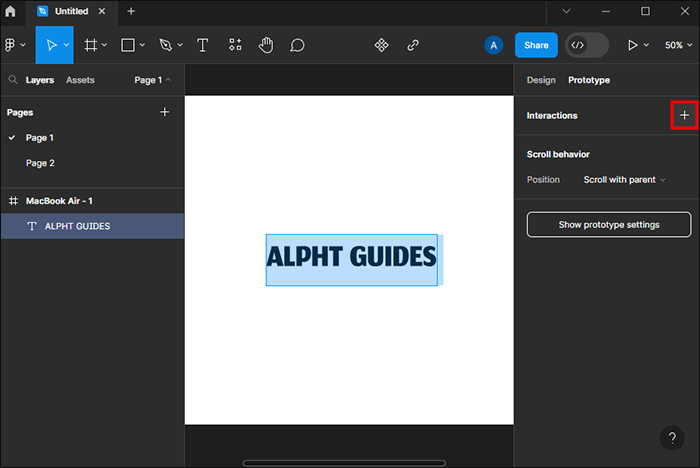Switch to the Assets tab
Viewport: 700px width, 468px height.
80,80
